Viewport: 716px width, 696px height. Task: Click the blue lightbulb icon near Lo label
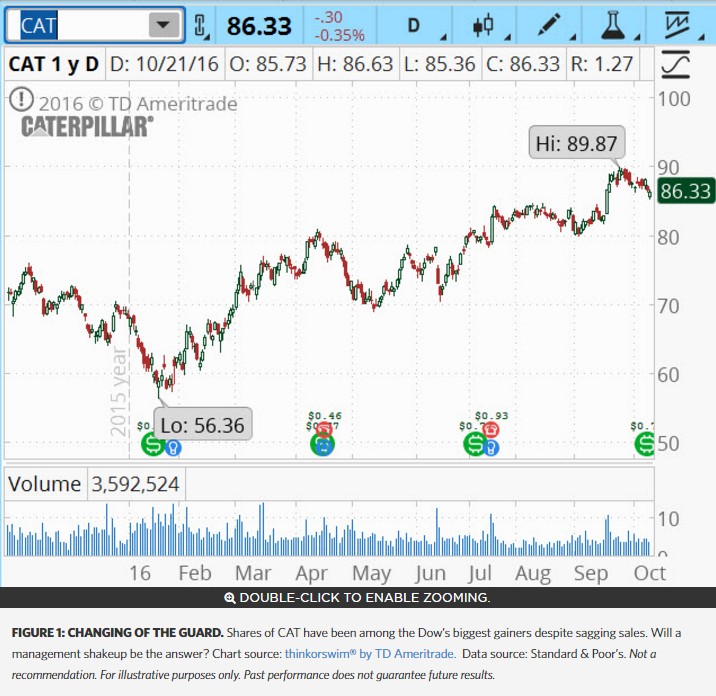(173, 448)
